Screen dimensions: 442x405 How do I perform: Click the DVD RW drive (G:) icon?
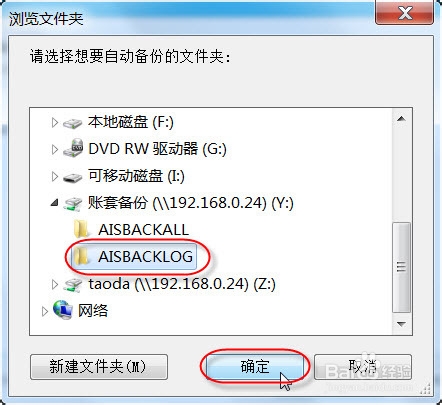73,148
